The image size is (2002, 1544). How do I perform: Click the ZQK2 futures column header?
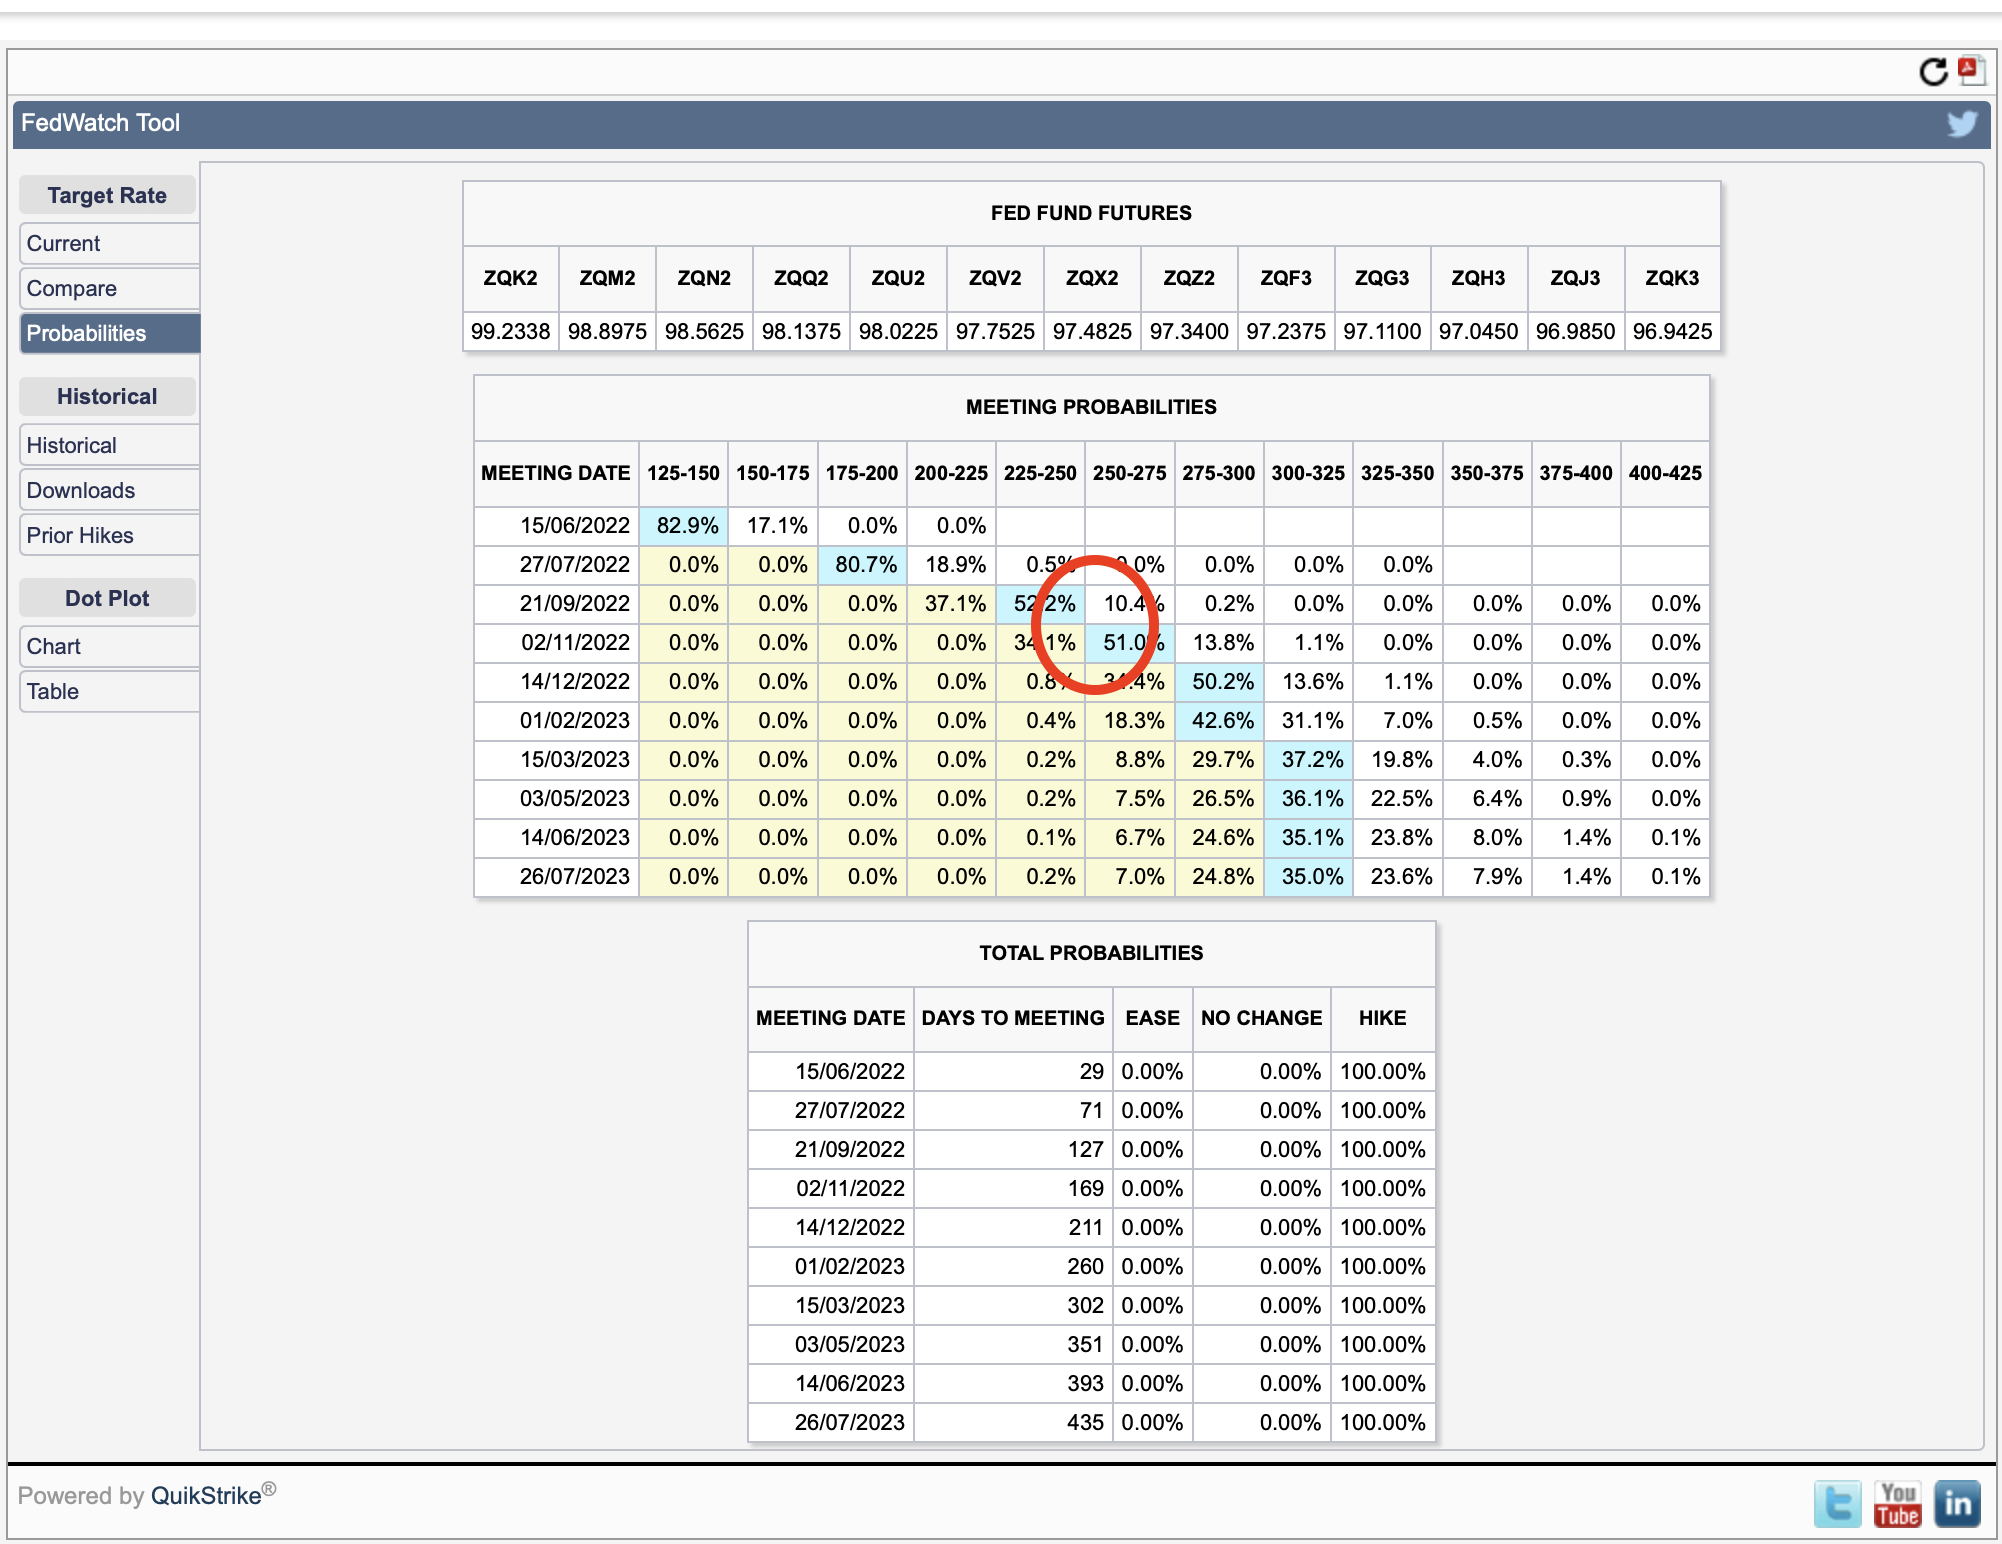point(510,278)
